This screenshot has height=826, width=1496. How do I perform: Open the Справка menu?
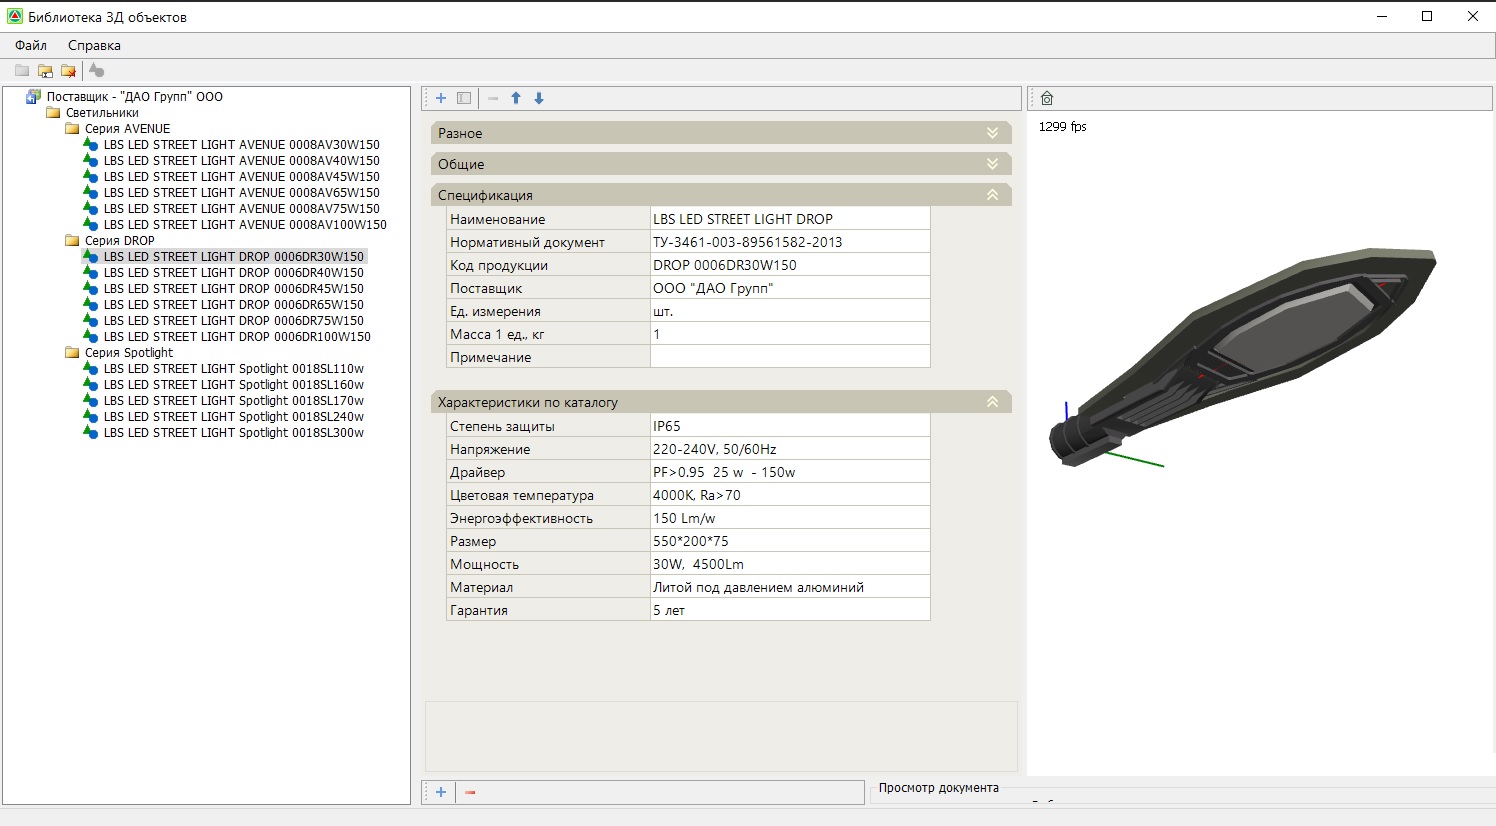point(94,45)
